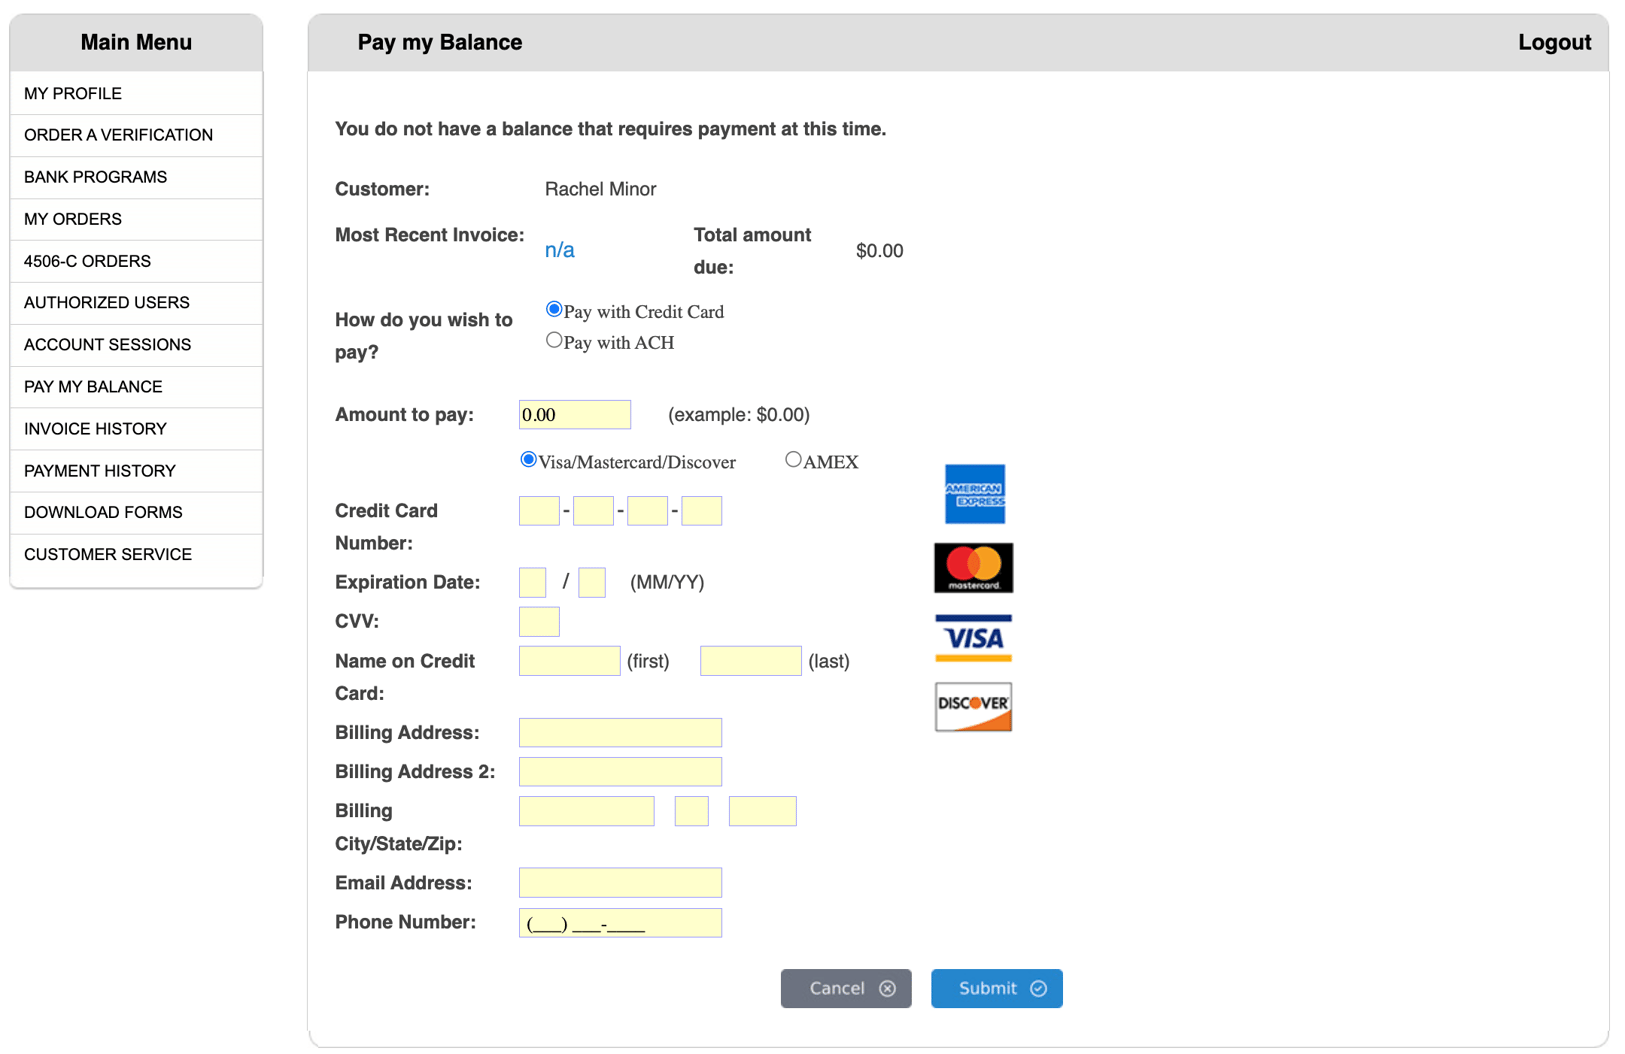Select the AMEX payment card type
Viewport: 1625px width, 1054px height.
[793, 458]
